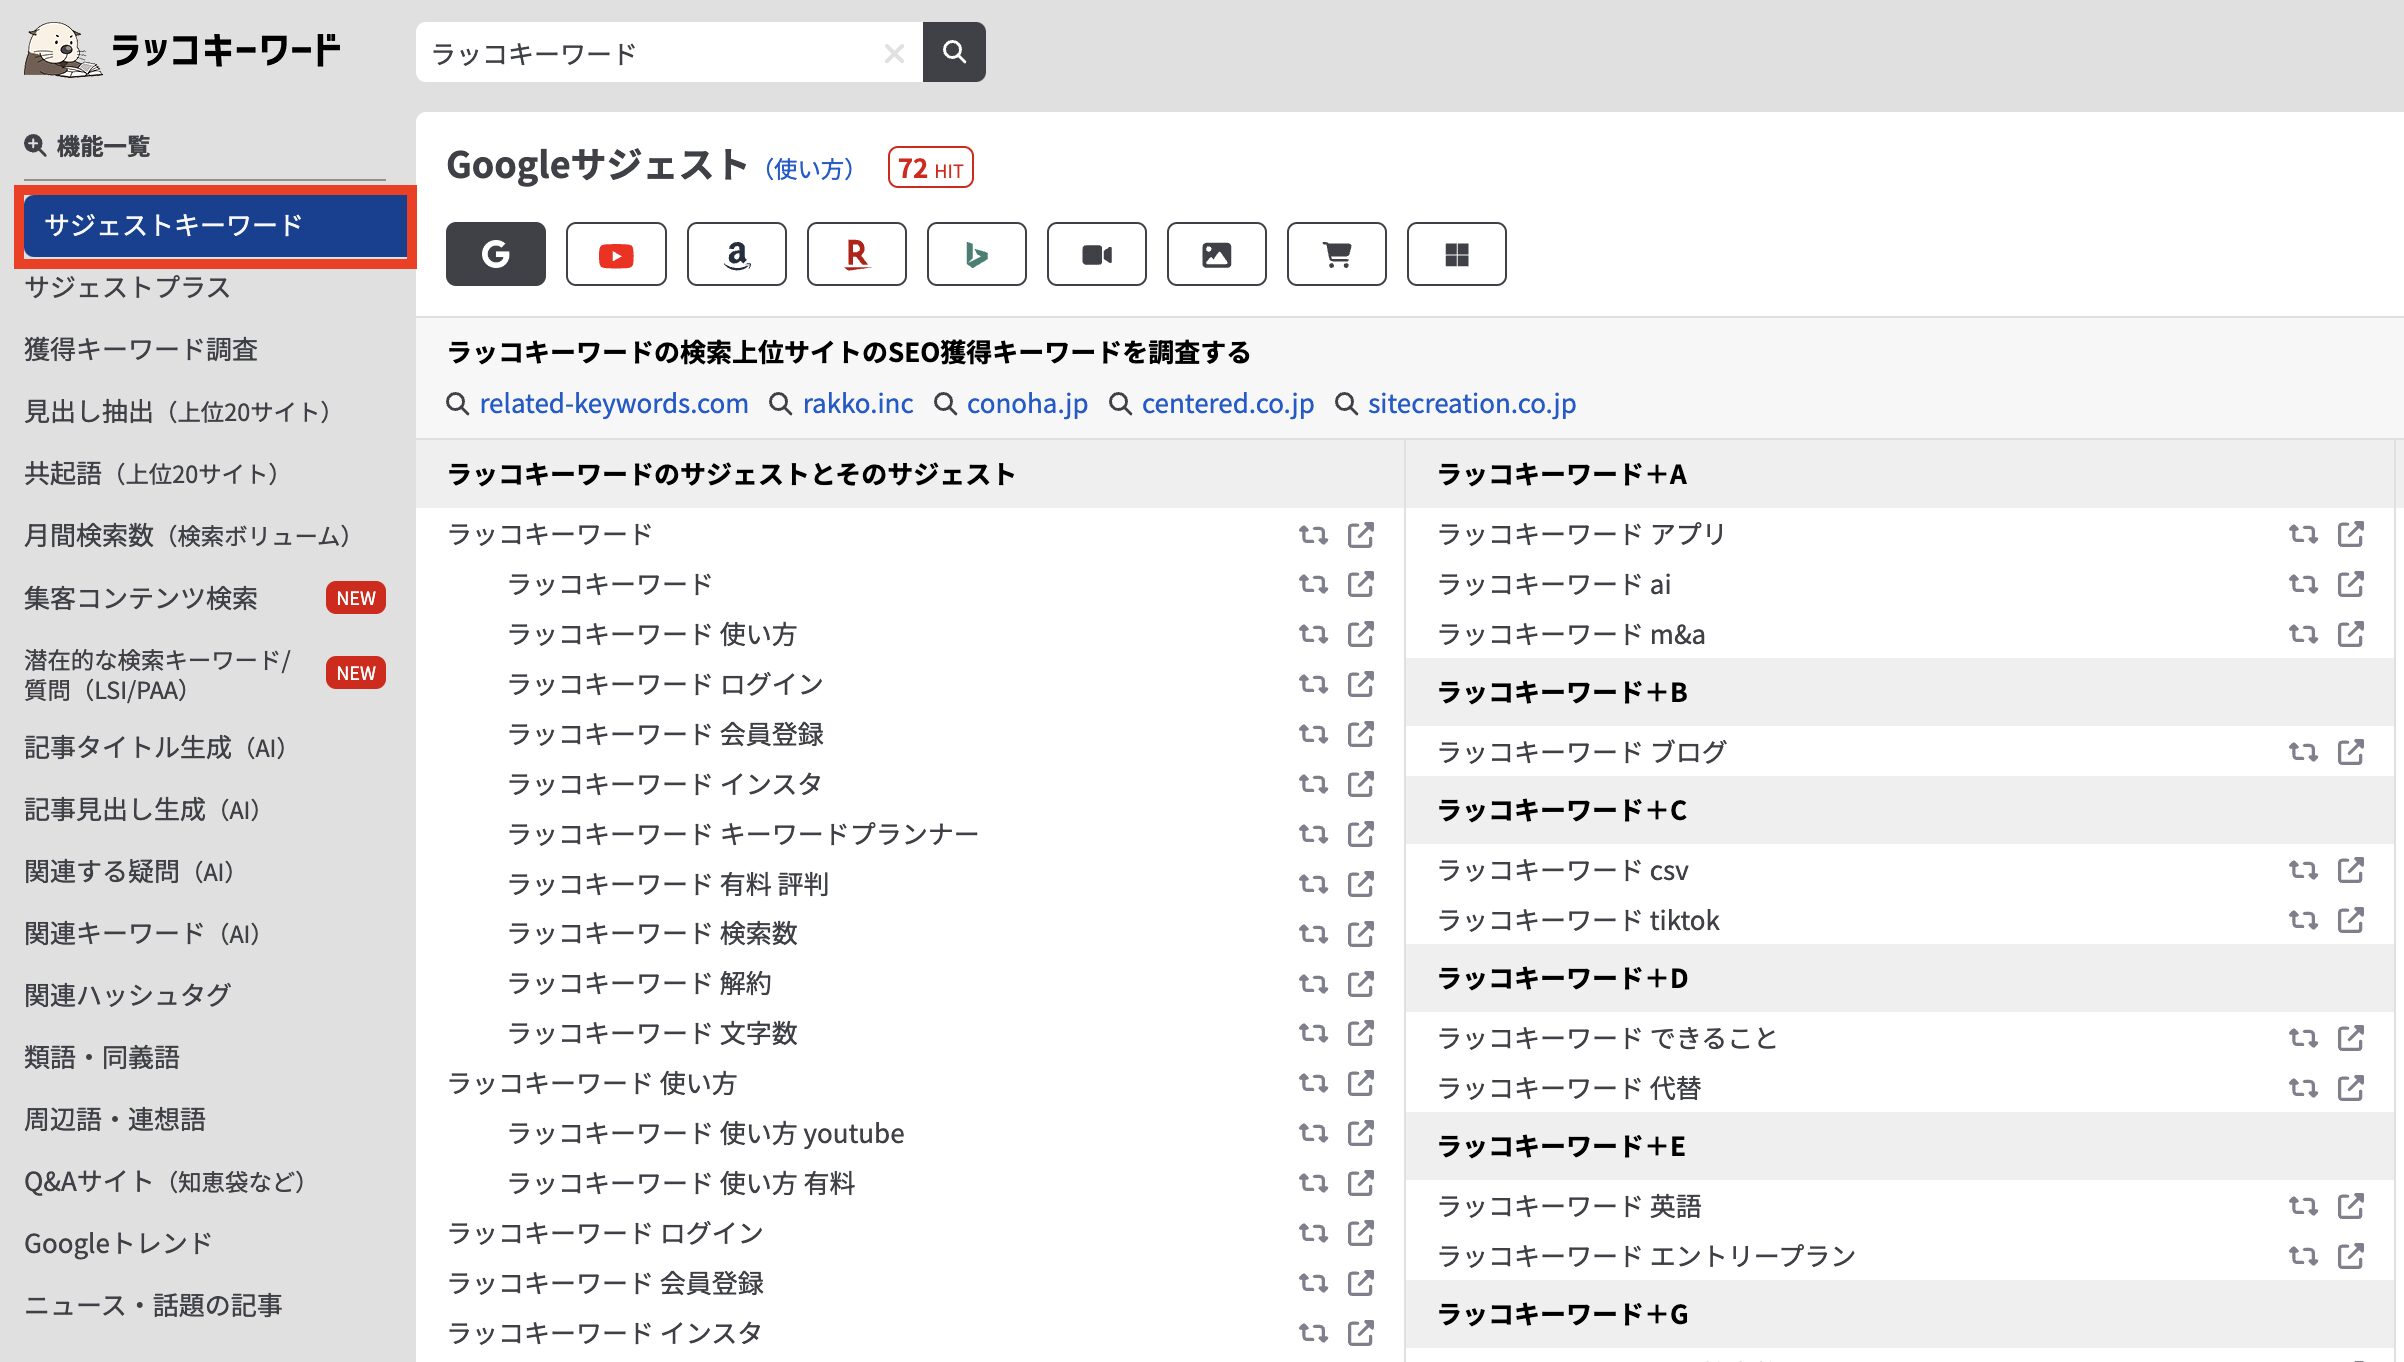This screenshot has width=2404, height=1362.
Task: Re-search icon for ラッコキーワード 文字数
Action: (1313, 1033)
